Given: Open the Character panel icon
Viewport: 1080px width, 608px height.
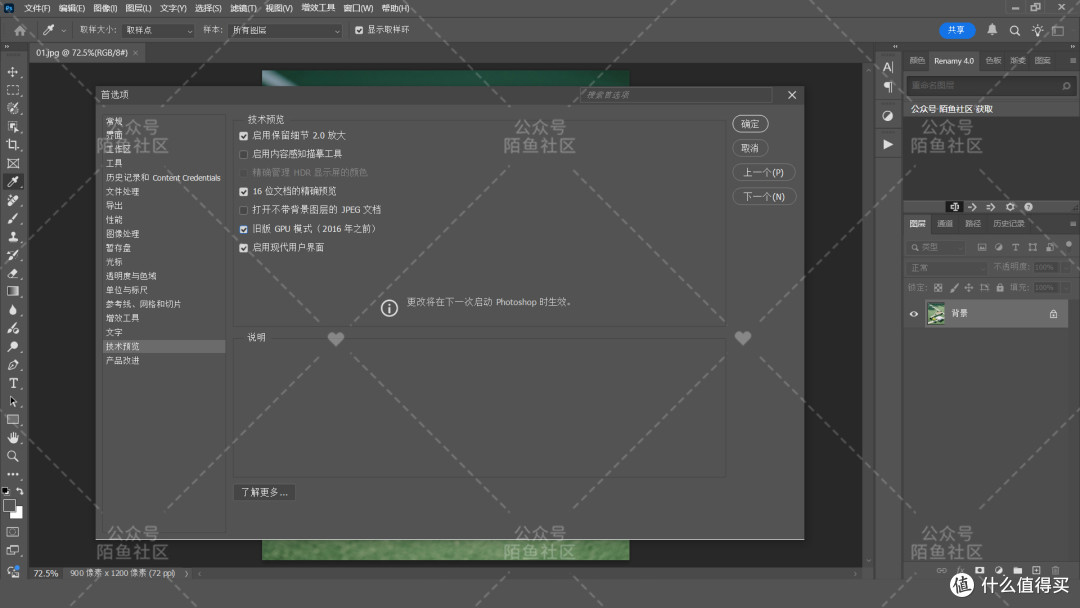Looking at the screenshot, I should click(888, 67).
